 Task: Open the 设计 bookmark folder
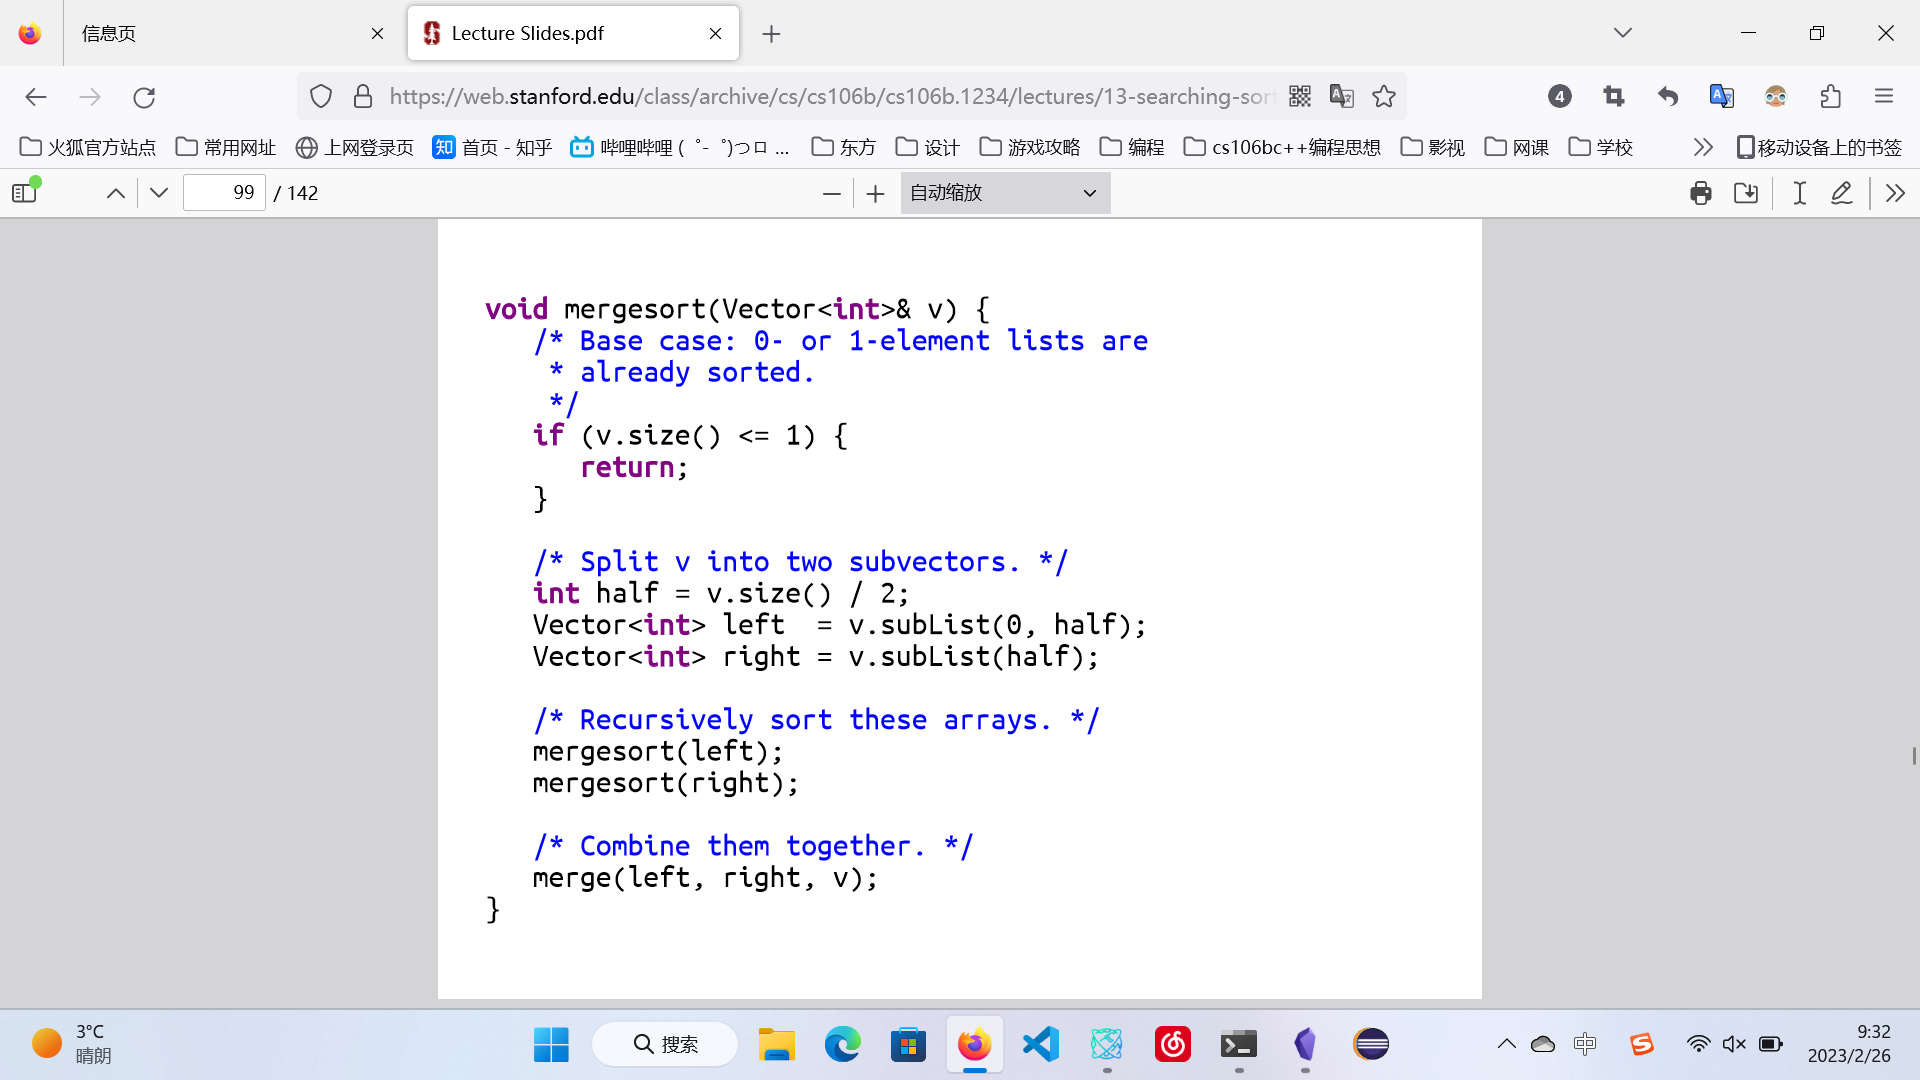(x=928, y=147)
